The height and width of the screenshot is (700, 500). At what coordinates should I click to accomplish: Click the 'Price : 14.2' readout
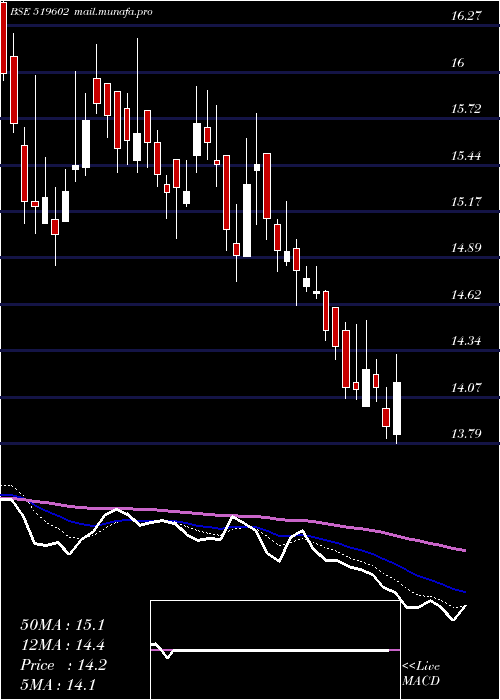[63, 665]
